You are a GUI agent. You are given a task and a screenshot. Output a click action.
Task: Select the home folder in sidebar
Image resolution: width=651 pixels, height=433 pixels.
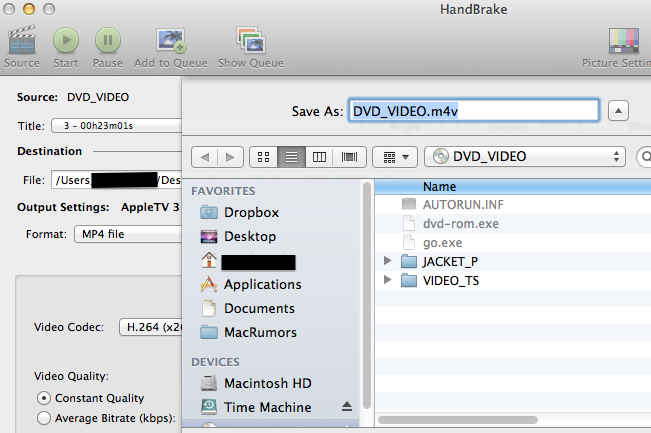pos(248,261)
